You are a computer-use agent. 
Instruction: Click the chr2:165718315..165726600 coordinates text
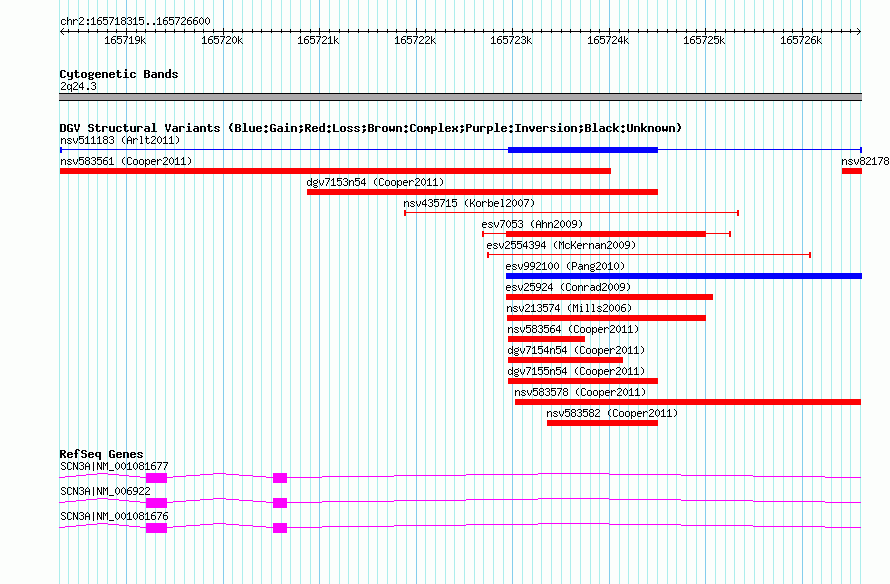click(135, 21)
